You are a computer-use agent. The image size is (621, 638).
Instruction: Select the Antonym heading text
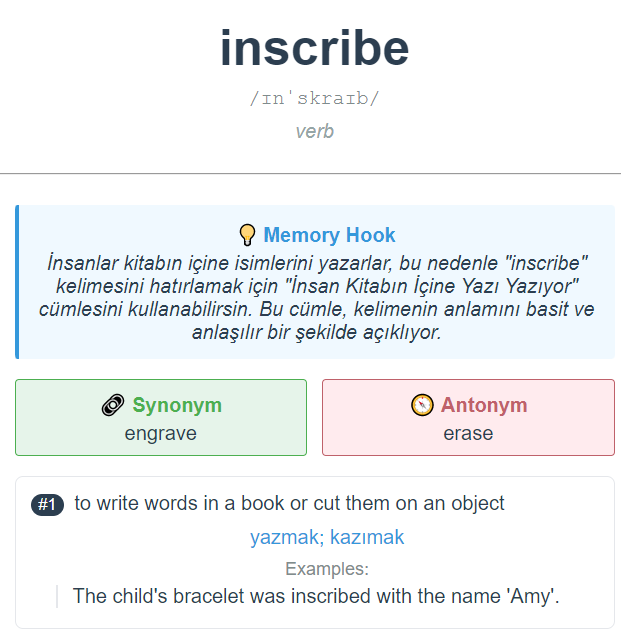[484, 405]
